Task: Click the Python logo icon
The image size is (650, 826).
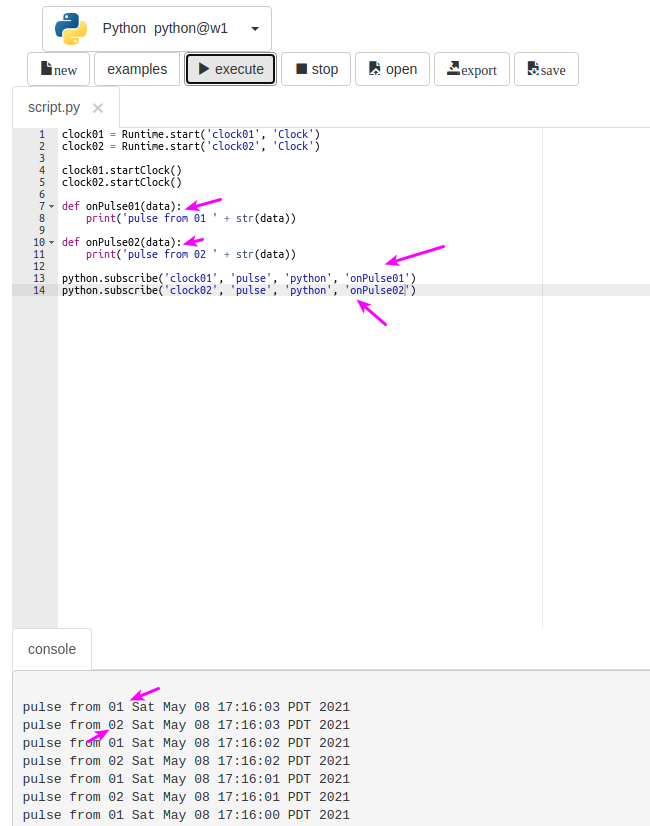Action: [71, 28]
